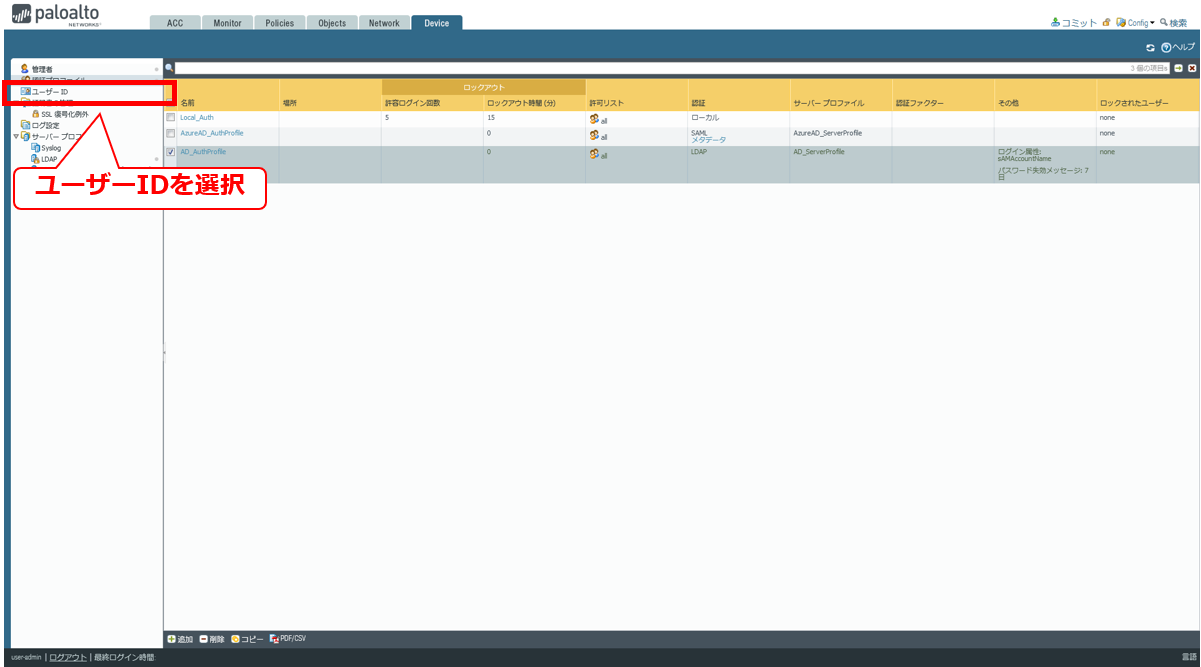This screenshot has width=1201, height=667.
Task: Click the LDAP authentication cell in AD_AuthProfile row
Action: (x=699, y=152)
